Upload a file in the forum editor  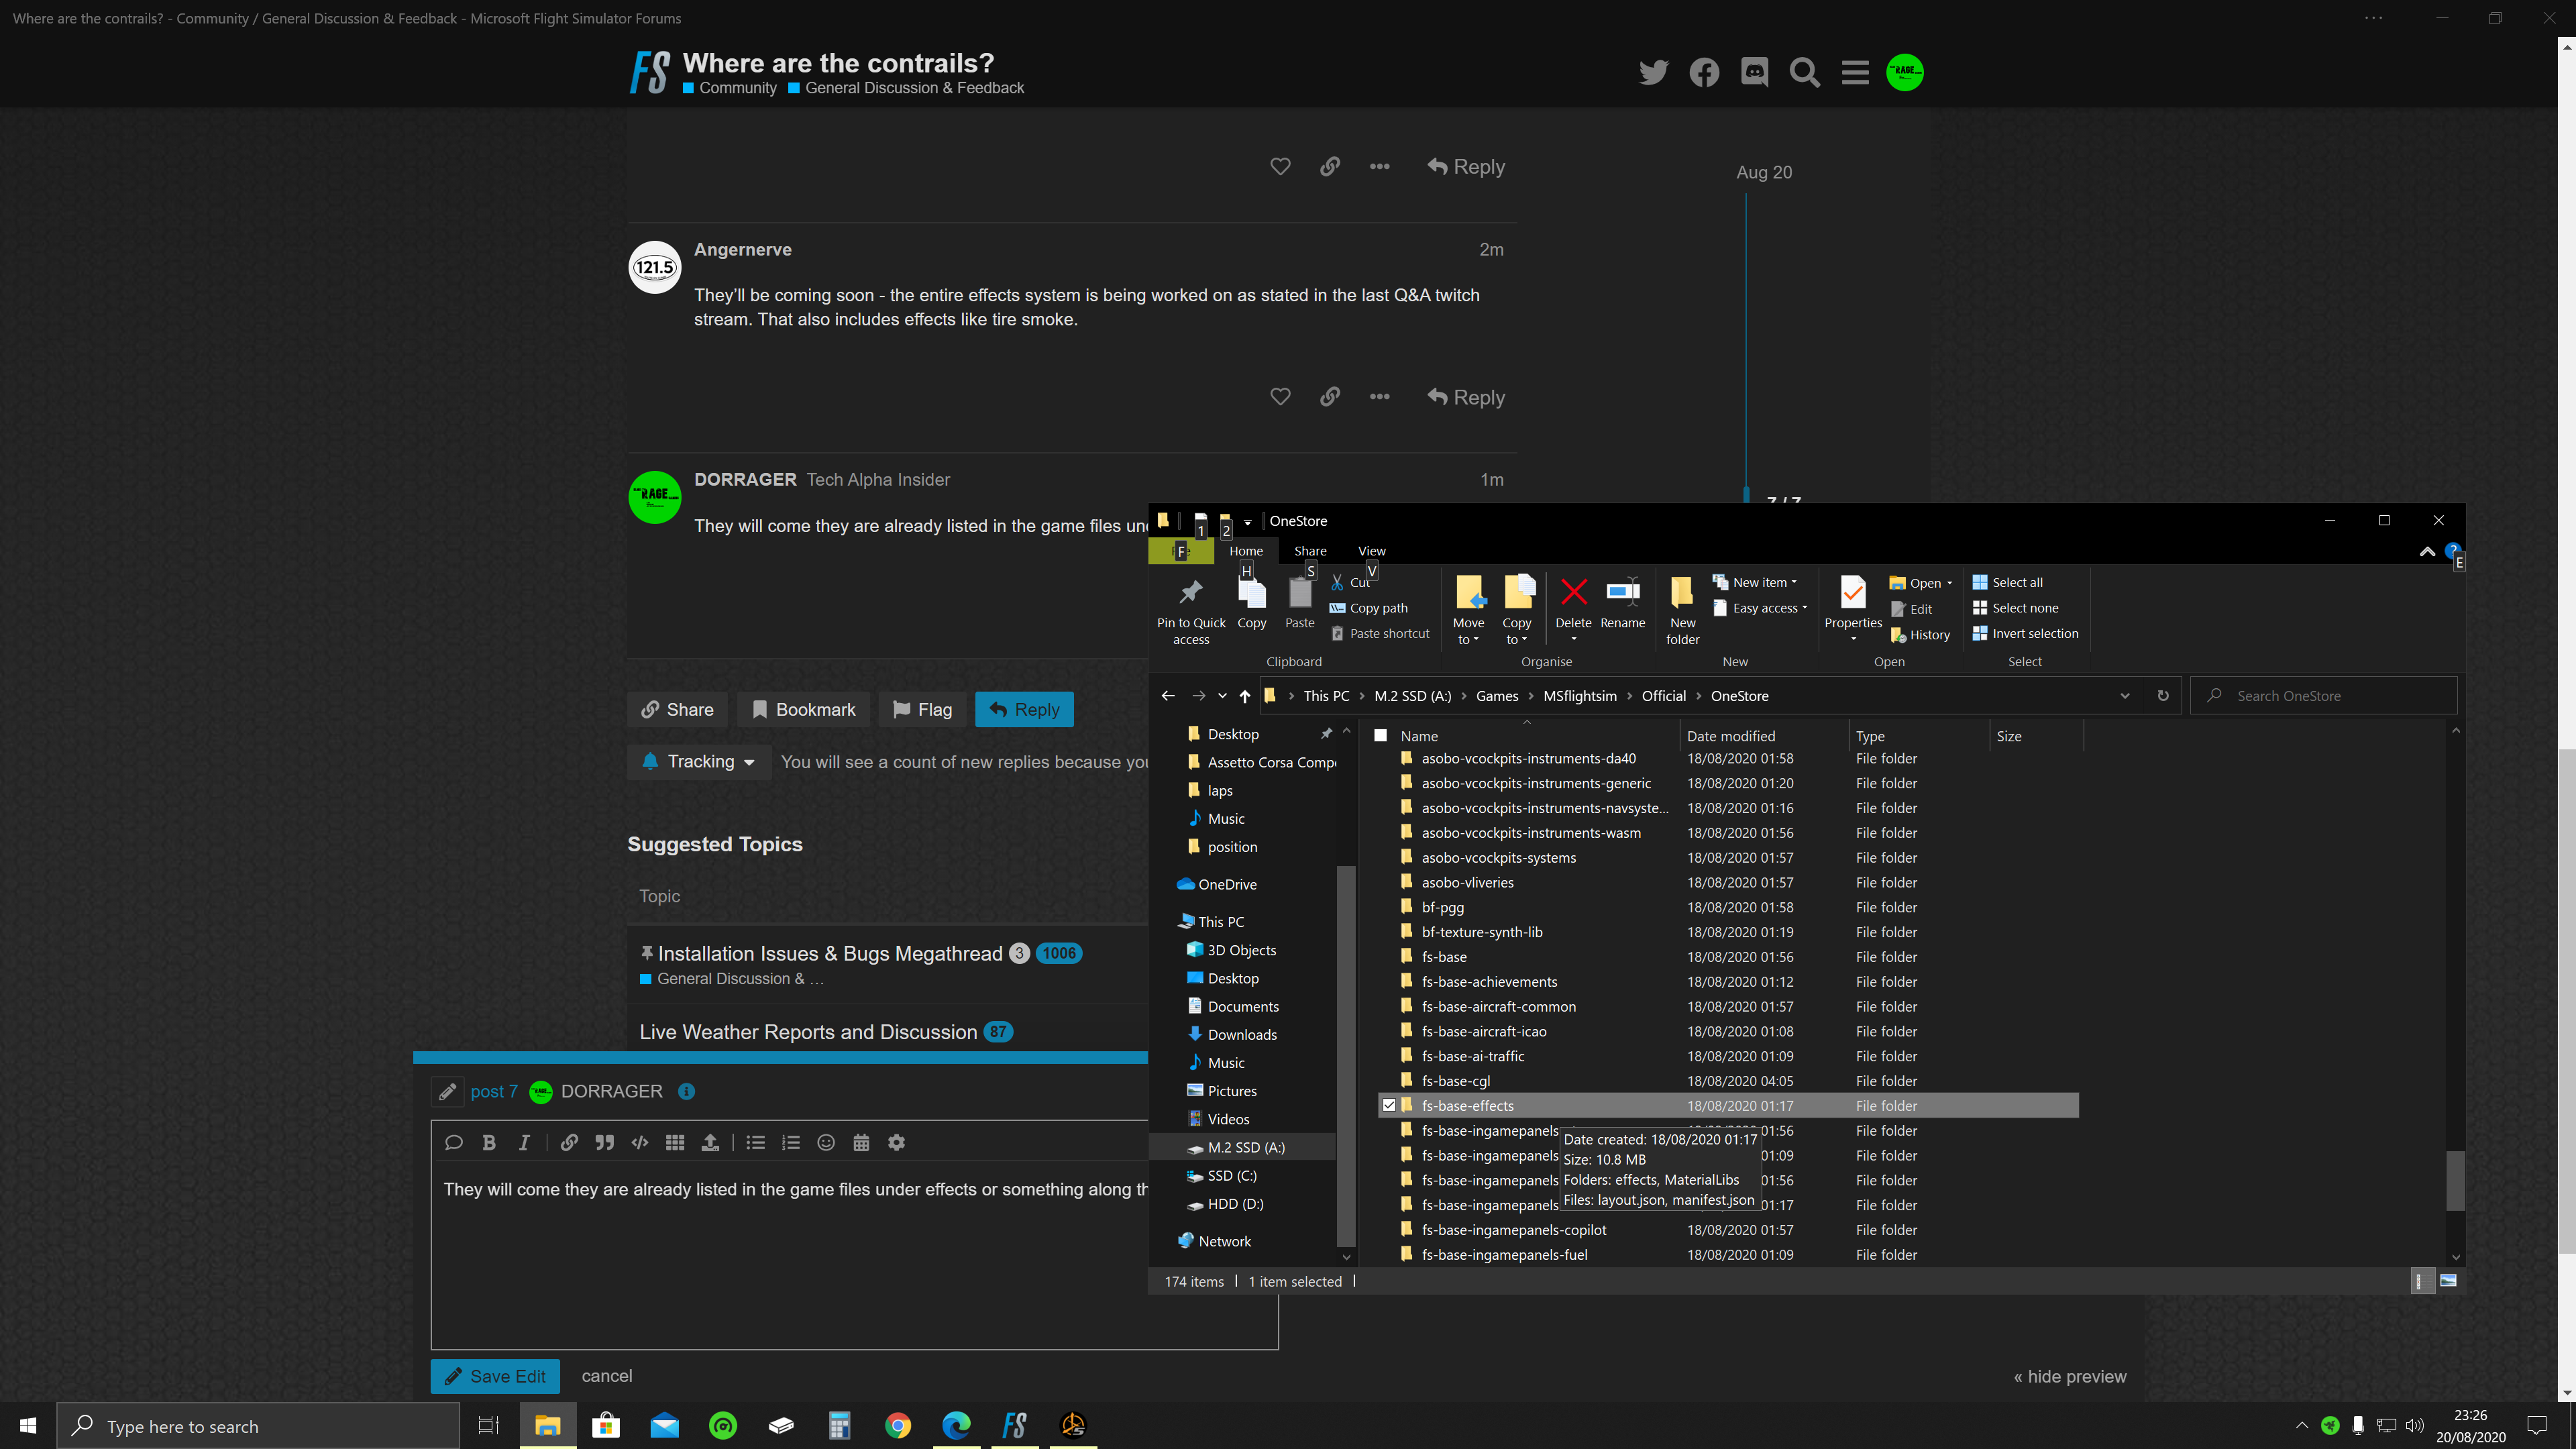pos(710,1142)
